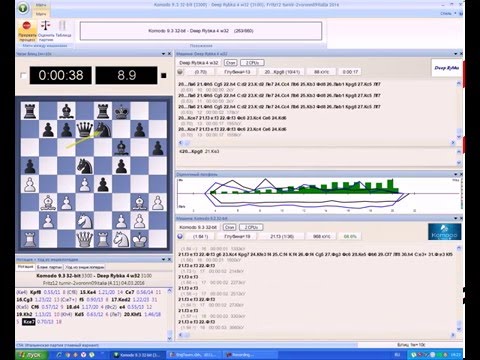
Task: Click 2 CPUs button in Deep Rybka panel
Action: [x=252, y=63]
